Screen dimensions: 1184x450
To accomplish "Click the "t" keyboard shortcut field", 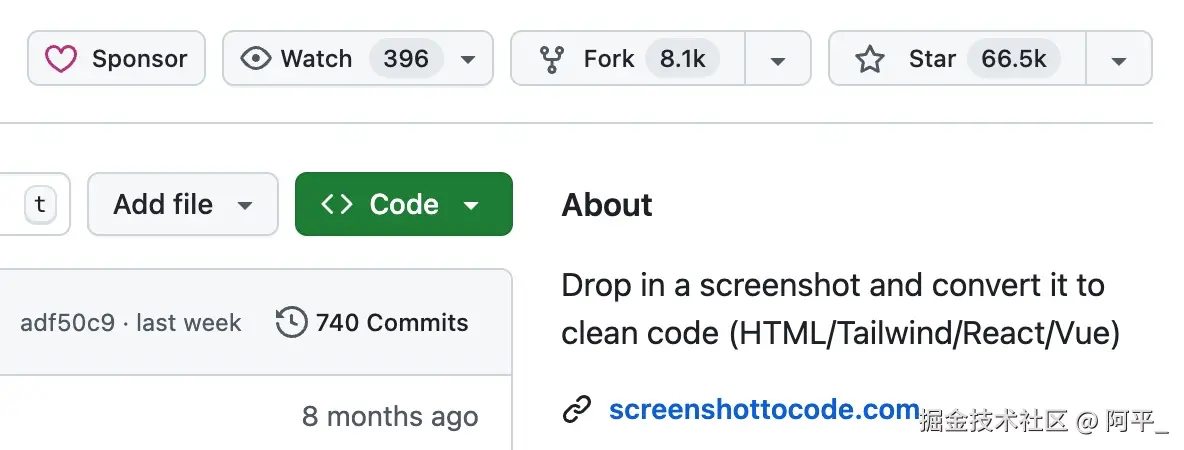I will point(39,204).
